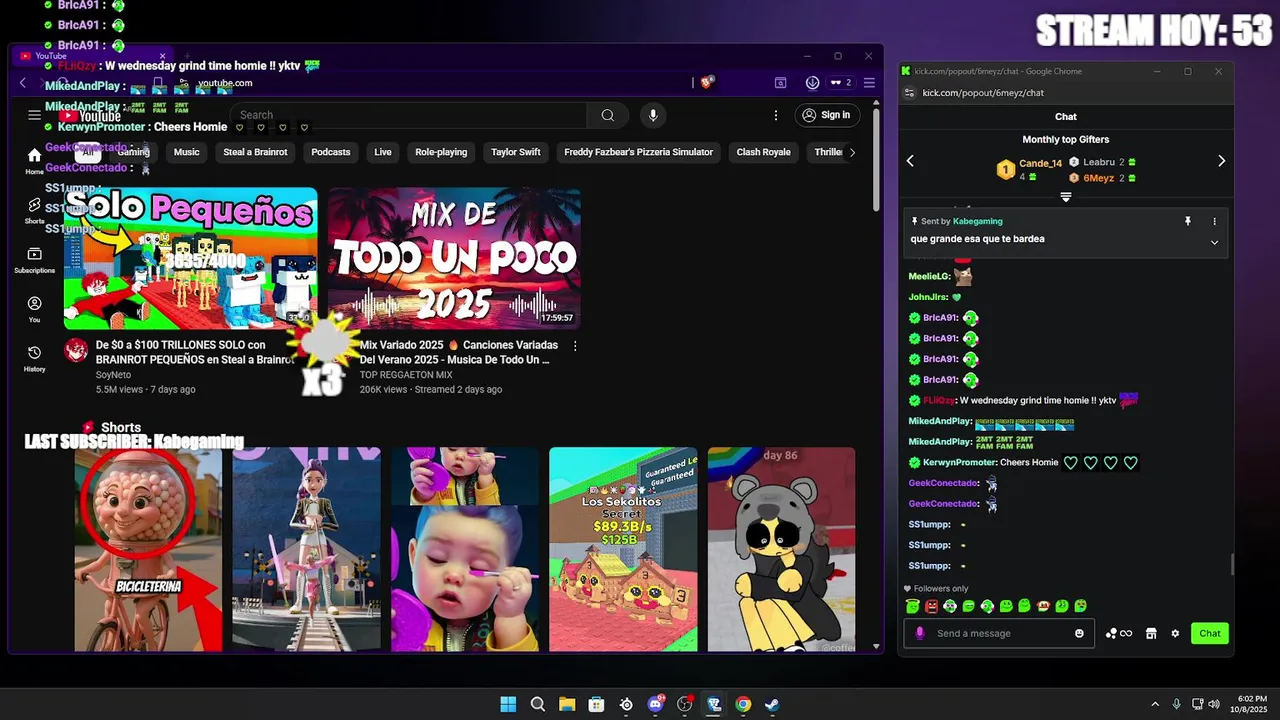Open options menu for Mix Variado 2025 video
The image size is (1280, 720).
click(x=575, y=345)
